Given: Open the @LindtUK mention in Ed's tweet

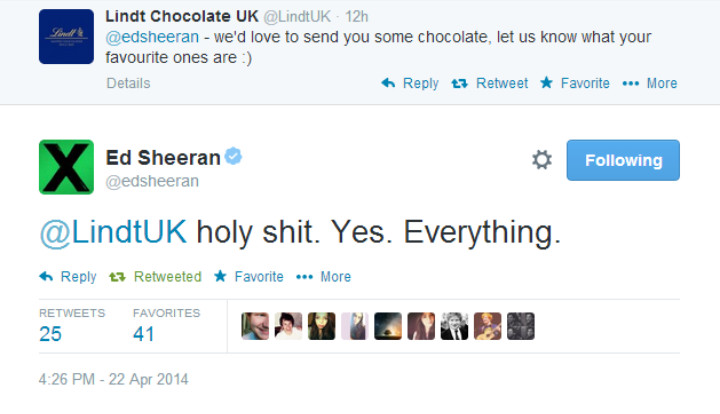Looking at the screenshot, I should [113, 231].
